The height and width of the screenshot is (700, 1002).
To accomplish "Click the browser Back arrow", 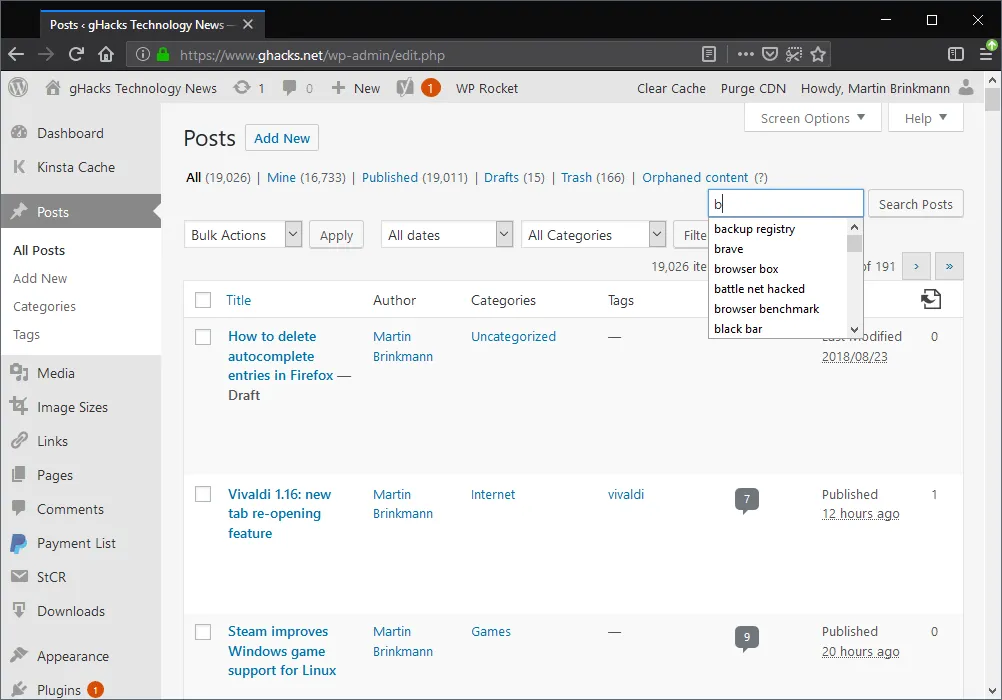I will 16,54.
